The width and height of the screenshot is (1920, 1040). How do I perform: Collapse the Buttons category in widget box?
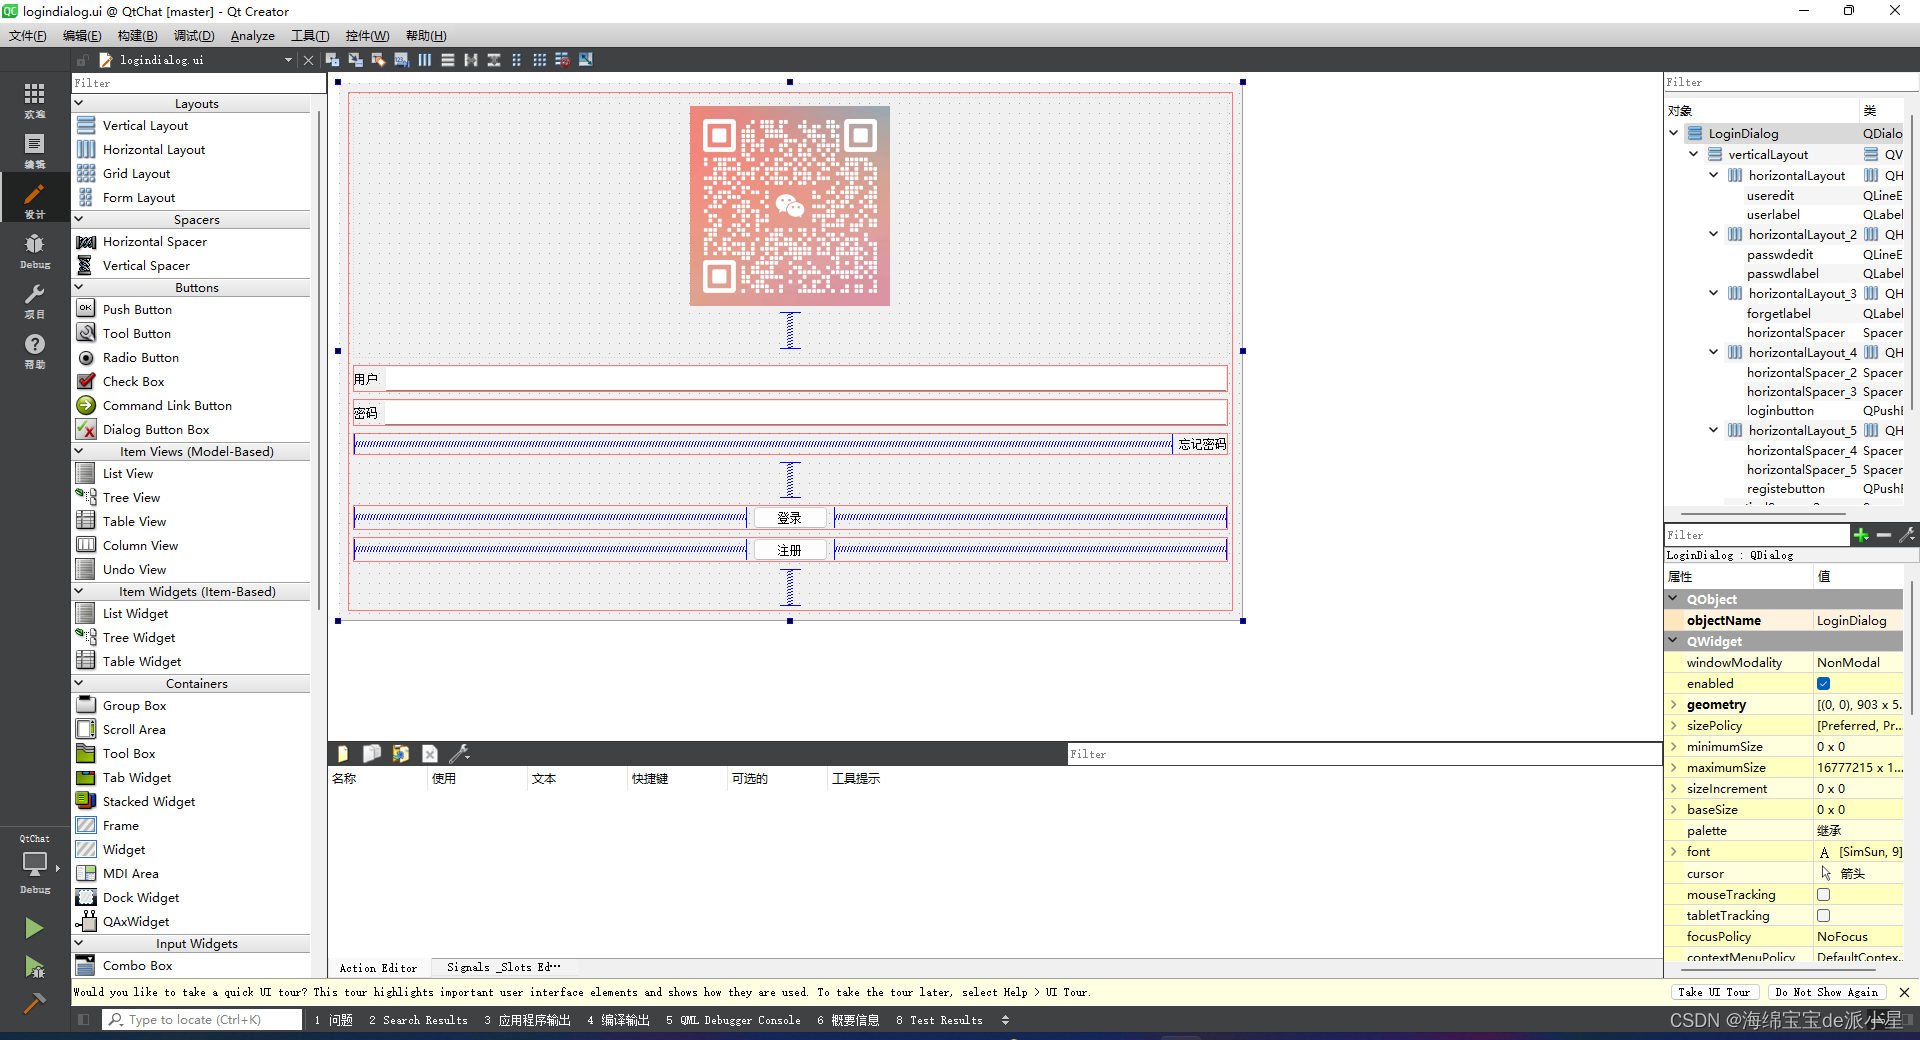tap(79, 287)
